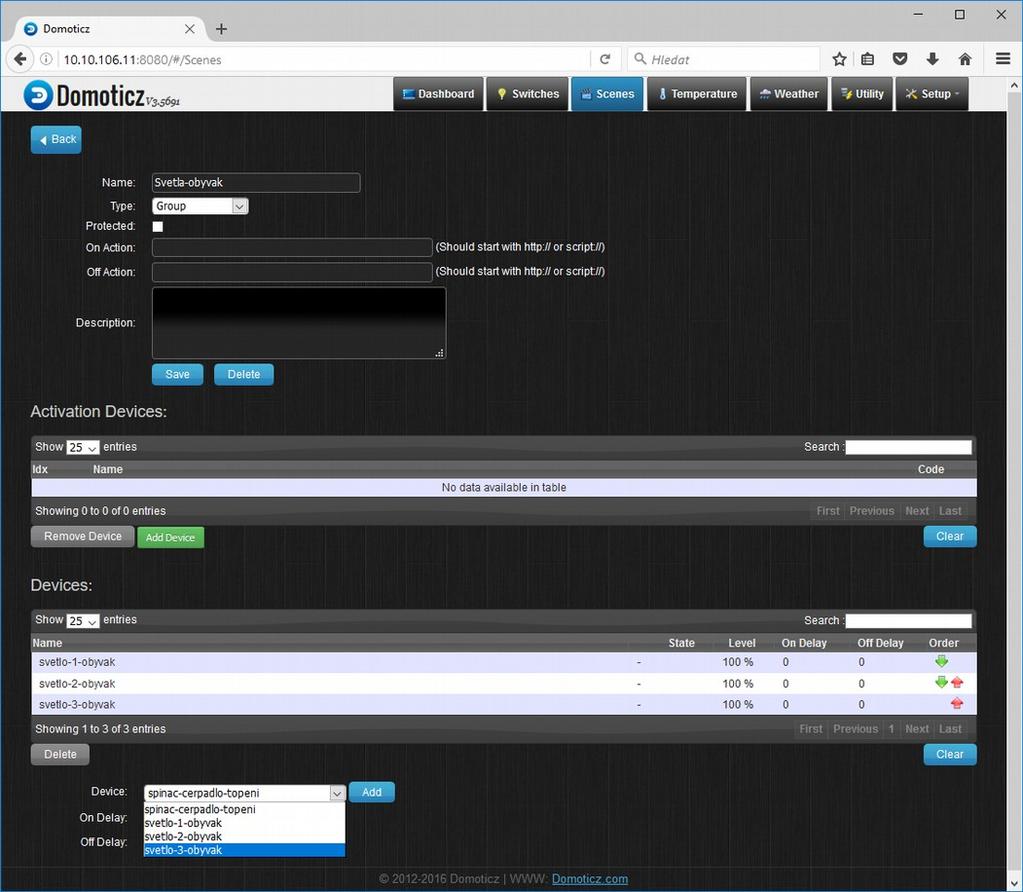Bookmark this page with the star icon
Screen dimensions: 1023x892
[839, 59]
